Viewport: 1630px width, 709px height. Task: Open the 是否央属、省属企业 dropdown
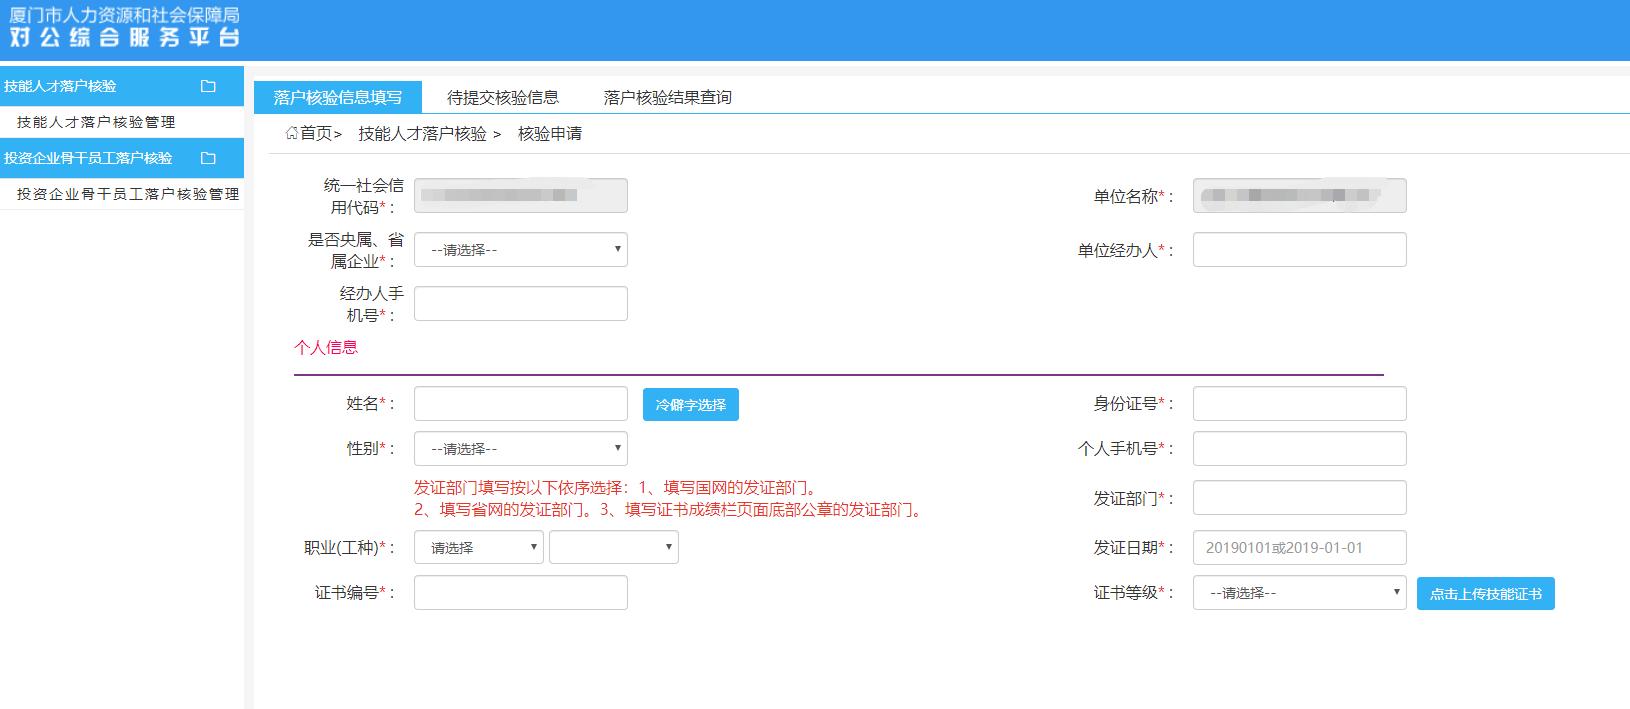click(521, 249)
